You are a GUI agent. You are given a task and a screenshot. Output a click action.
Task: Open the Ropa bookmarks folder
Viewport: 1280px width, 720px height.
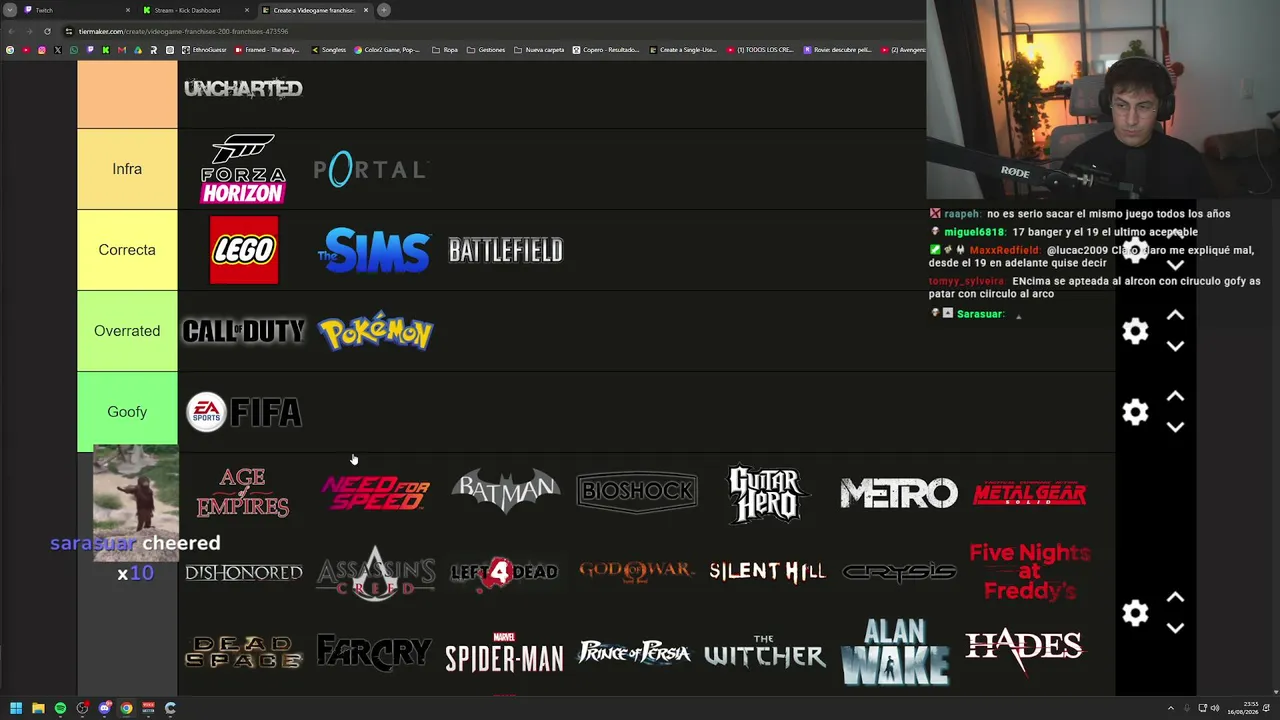pyautogui.click(x=445, y=50)
